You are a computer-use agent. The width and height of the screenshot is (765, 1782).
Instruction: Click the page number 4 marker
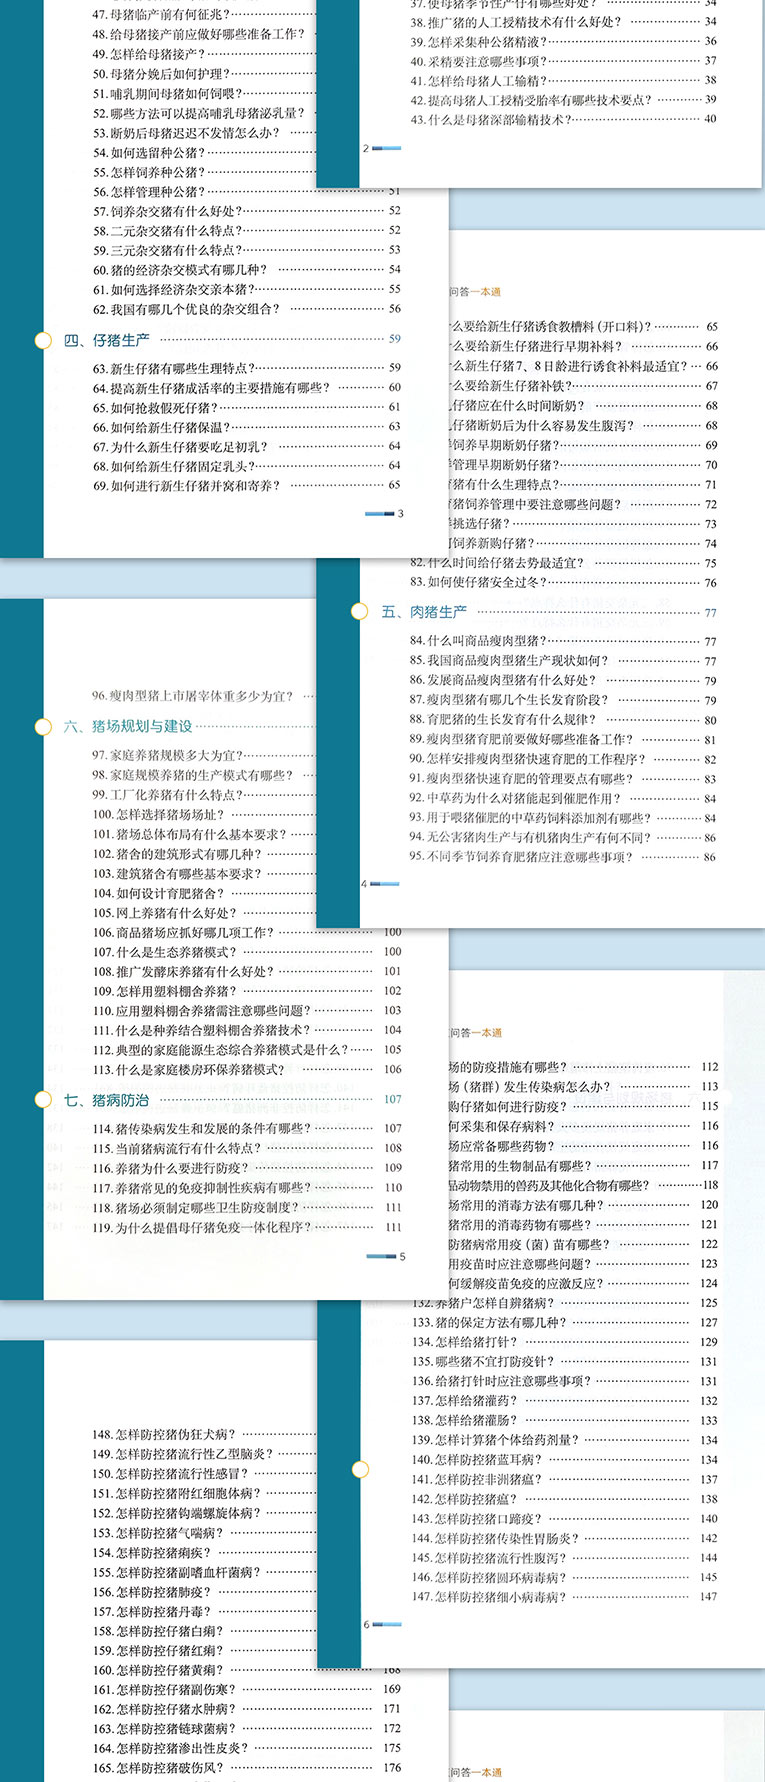[x=364, y=884]
